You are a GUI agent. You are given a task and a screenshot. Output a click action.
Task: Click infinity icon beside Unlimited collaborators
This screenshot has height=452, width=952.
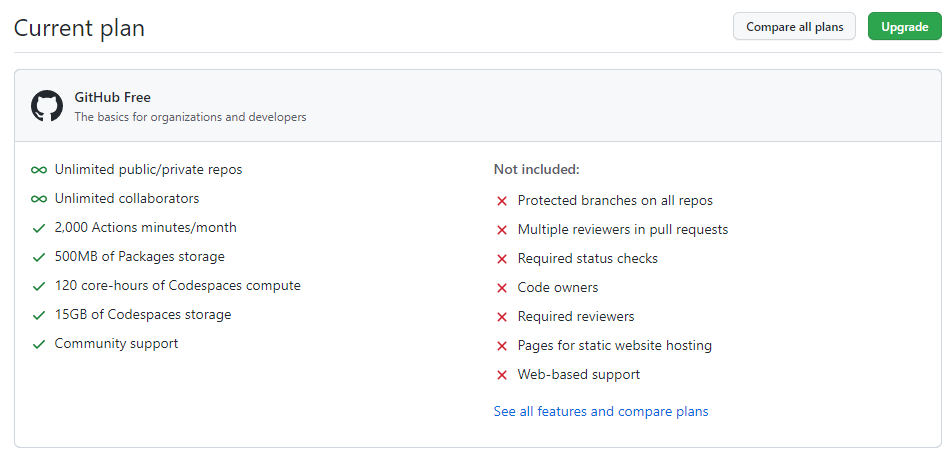click(39, 199)
